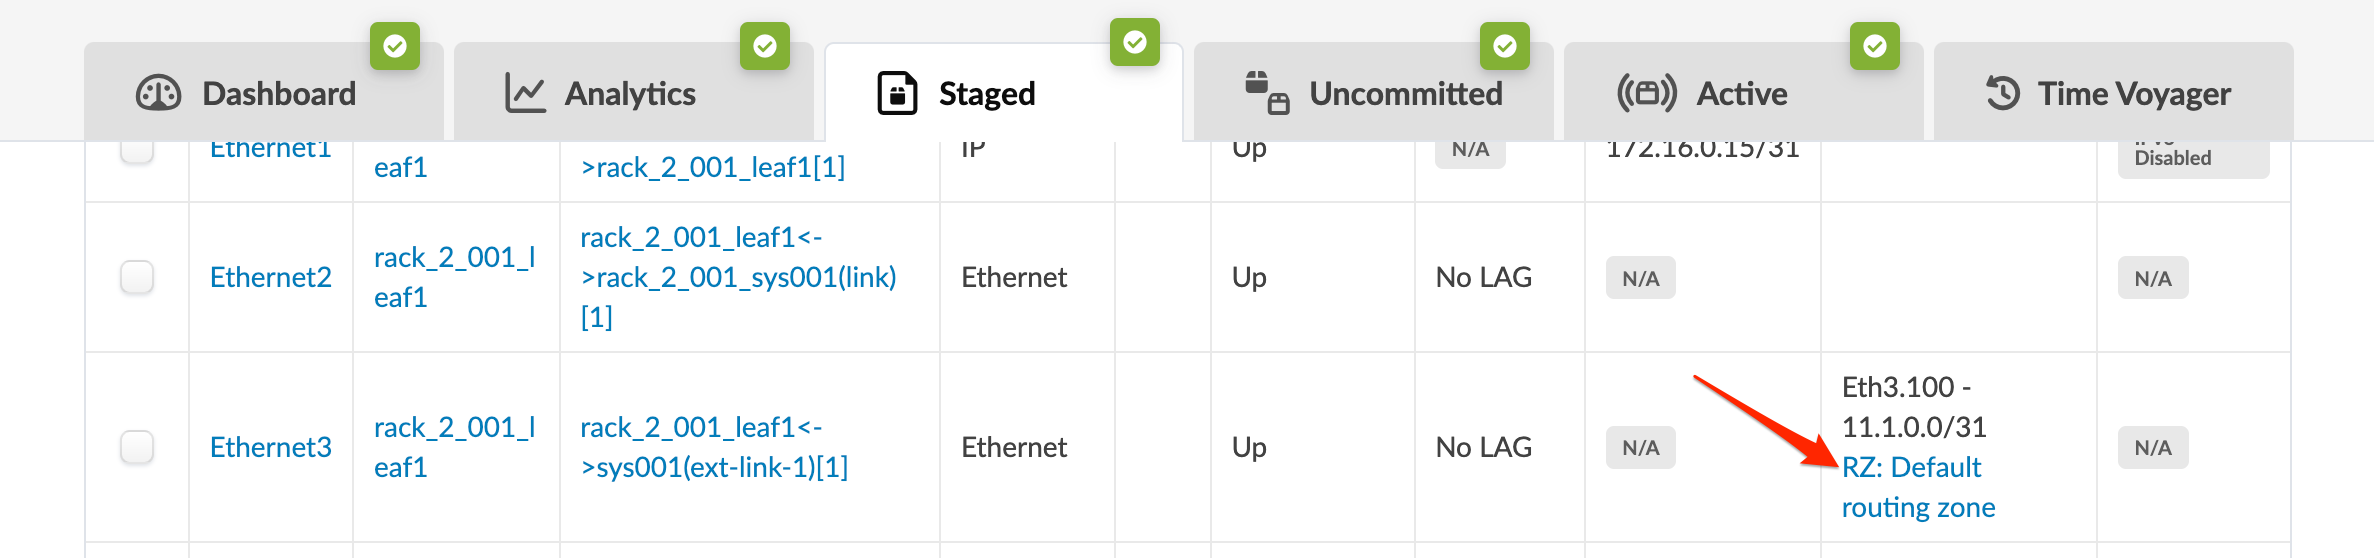This screenshot has height=558, width=2374.
Task: Select the Ethernet2 row checkbox
Action: point(137,277)
